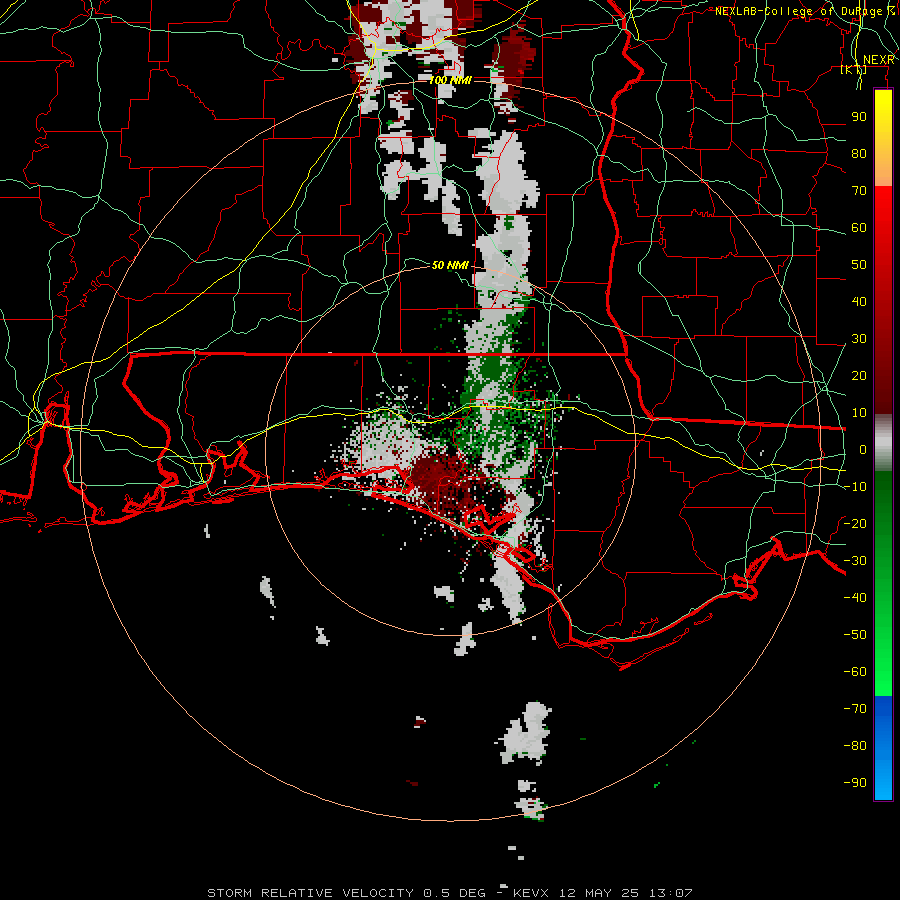Click the 13:07 timestamp in the caption
Image resolution: width=900 pixels, height=900 pixels.
click(x=671, y=893)
